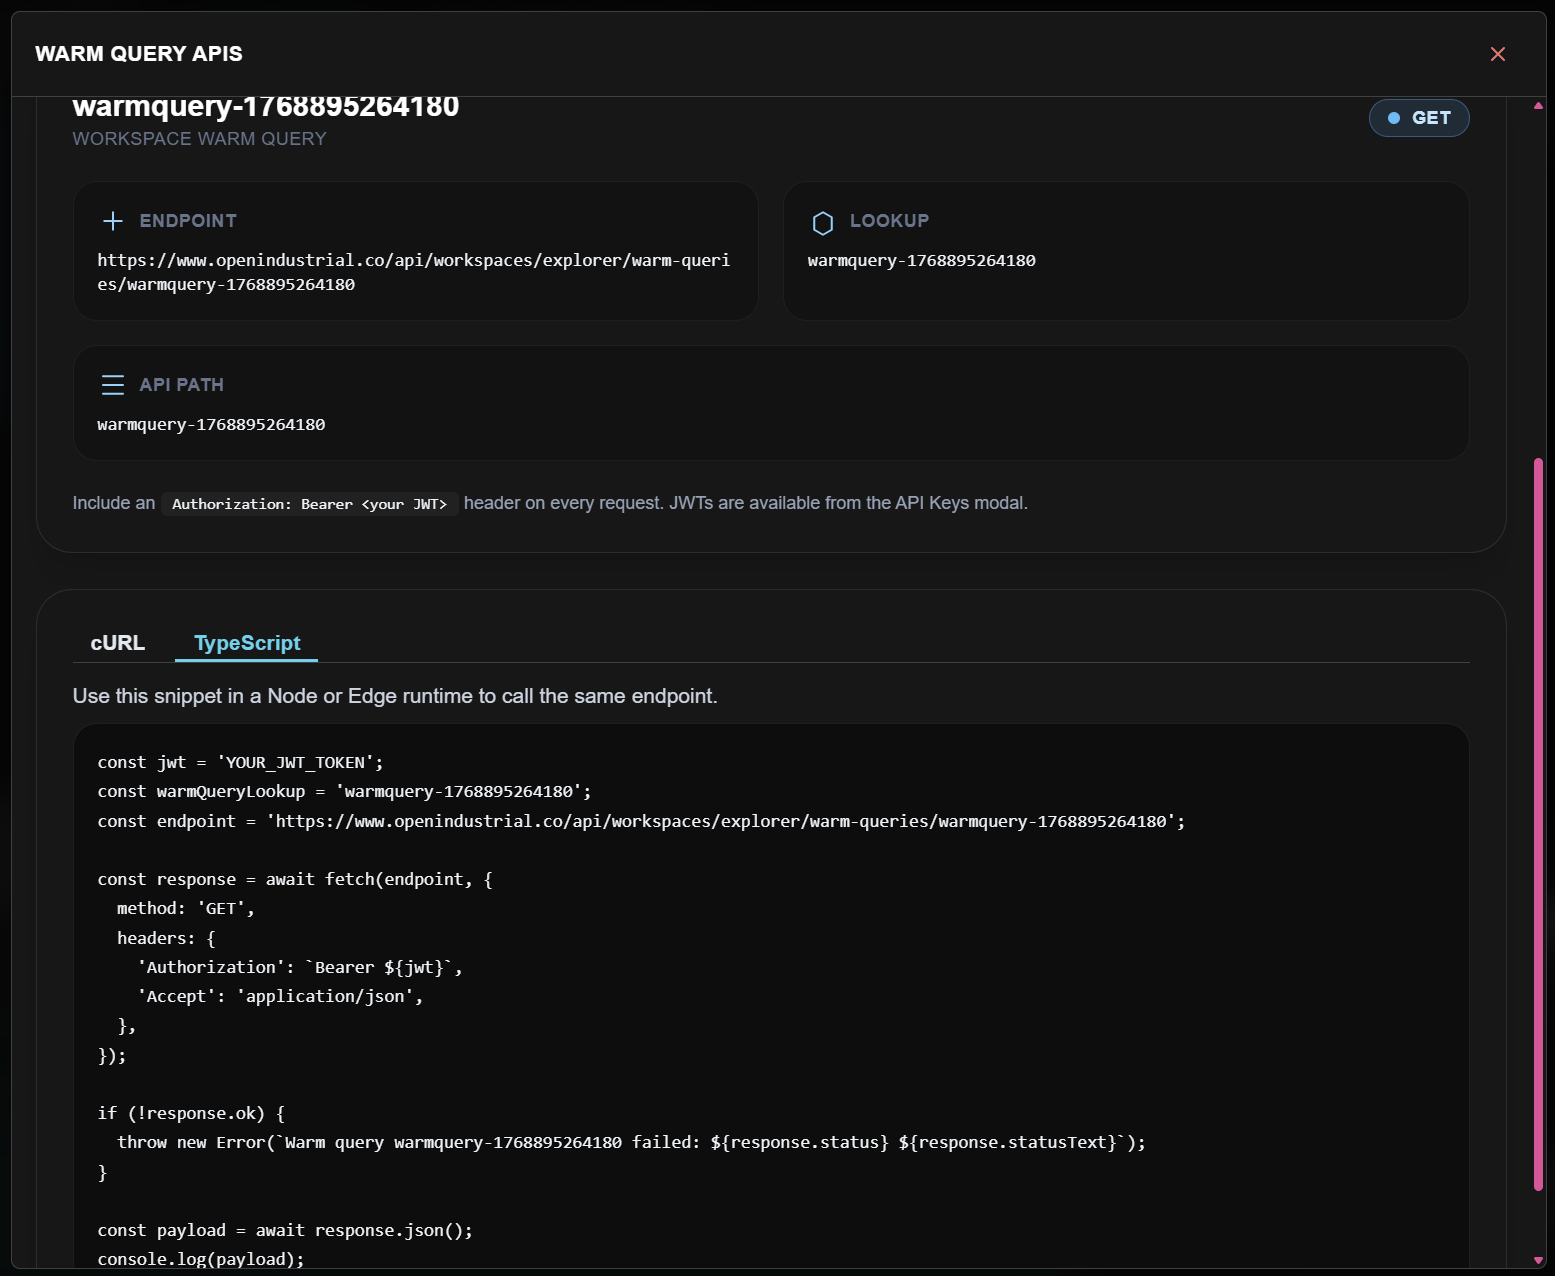Click the API PATH card label

pos(182,385)
